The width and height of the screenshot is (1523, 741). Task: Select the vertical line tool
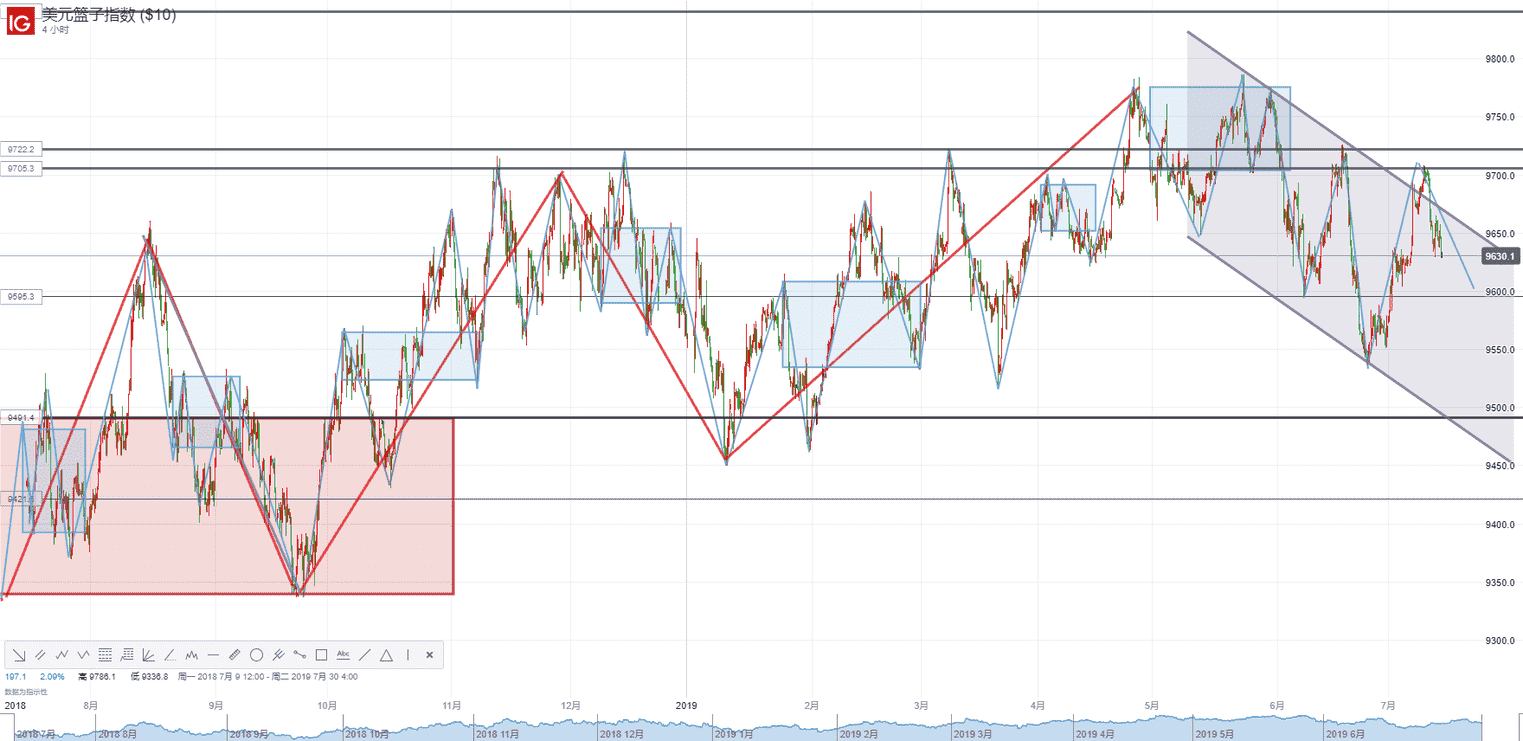click(408, 655)
